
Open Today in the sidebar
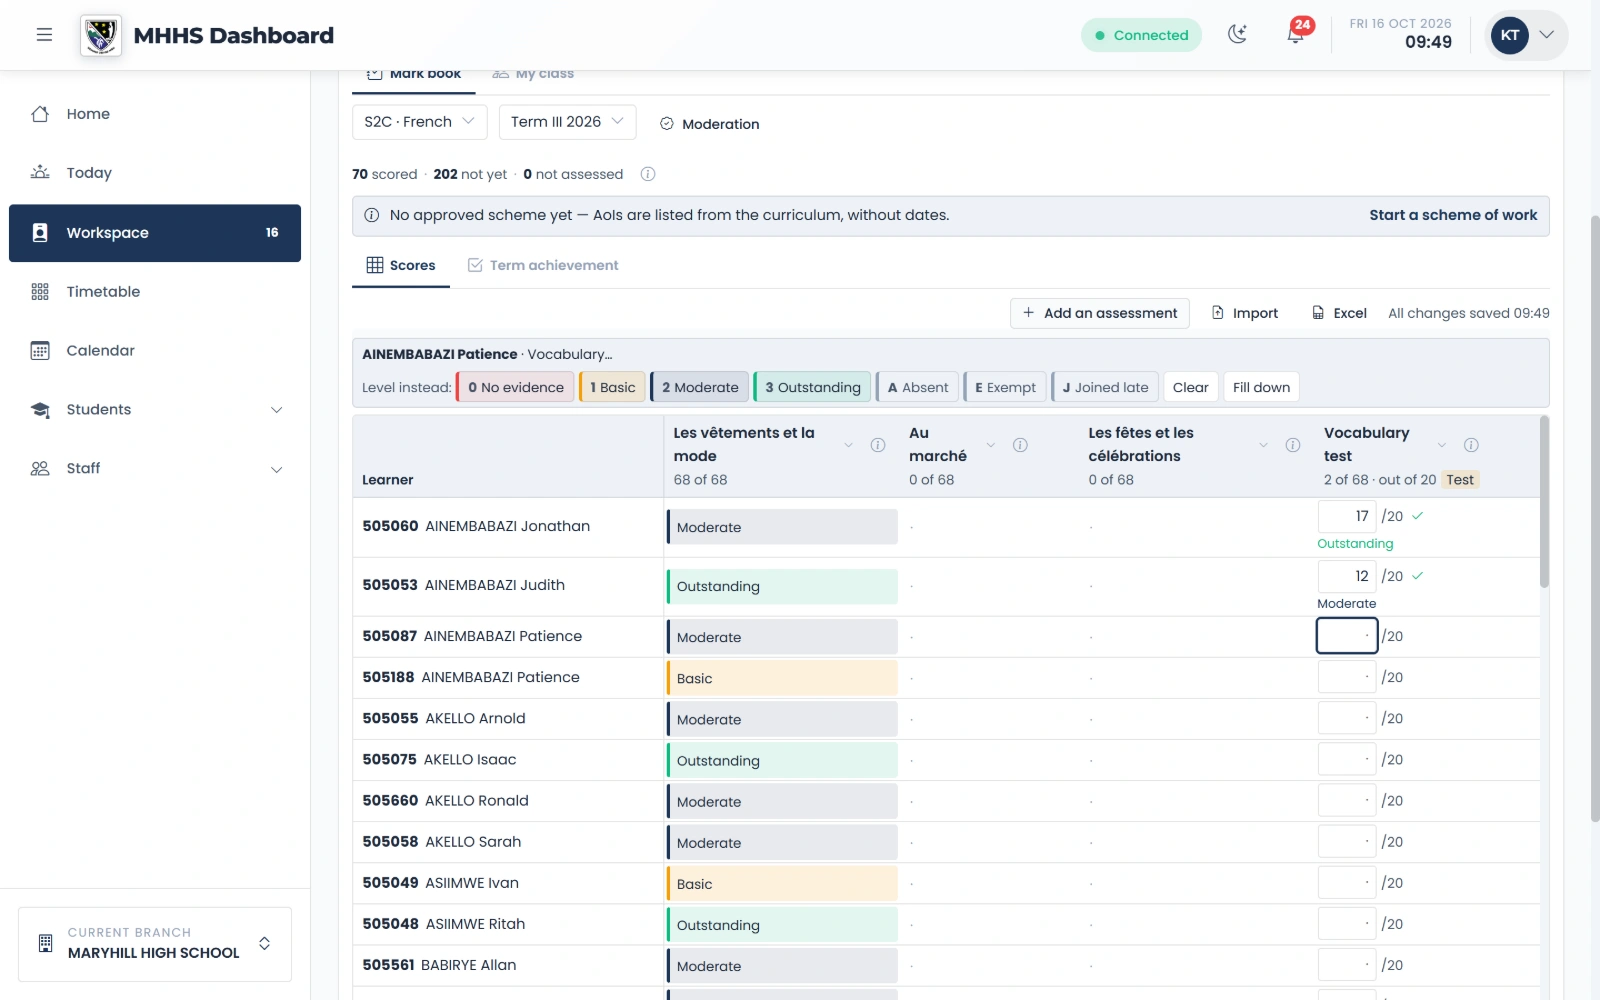[x=155, y=173]
